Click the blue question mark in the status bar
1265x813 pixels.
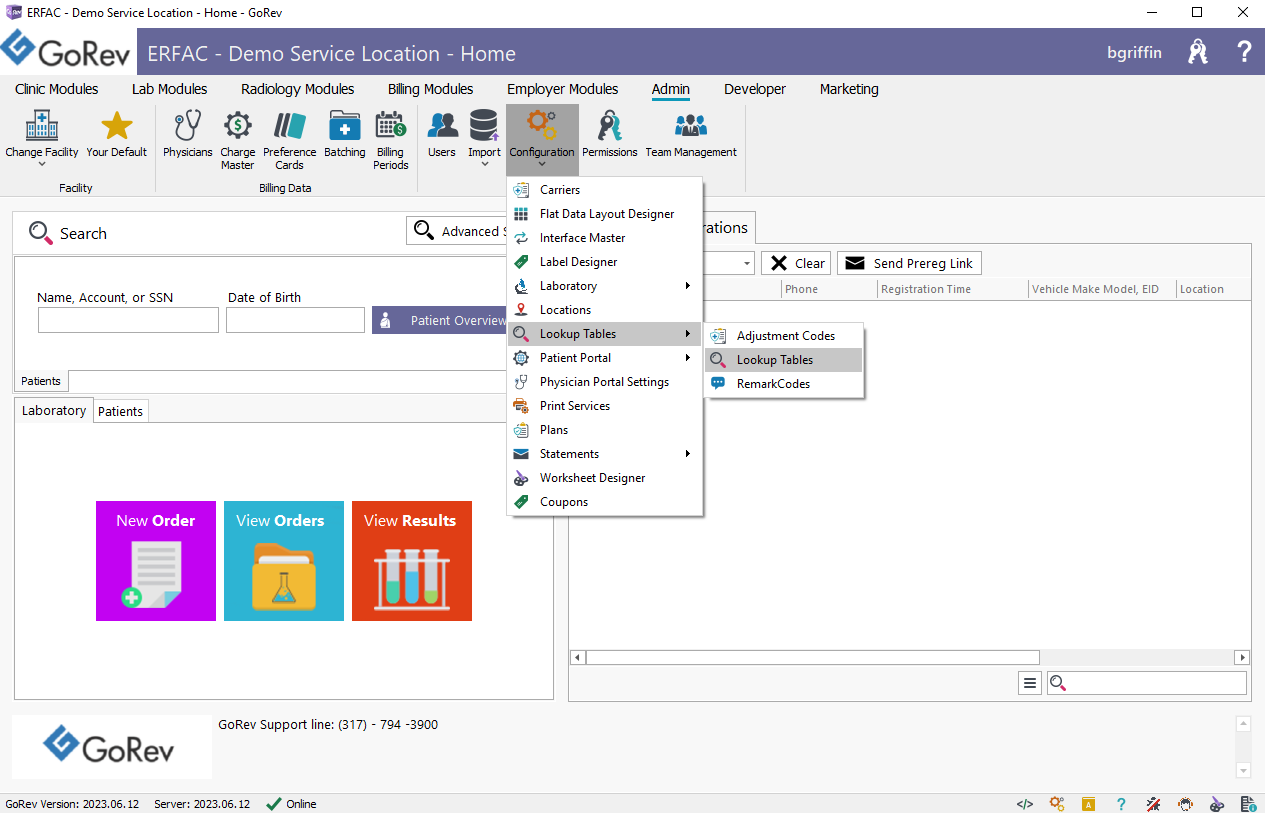pyautogui.click(x=1122, y=804)
